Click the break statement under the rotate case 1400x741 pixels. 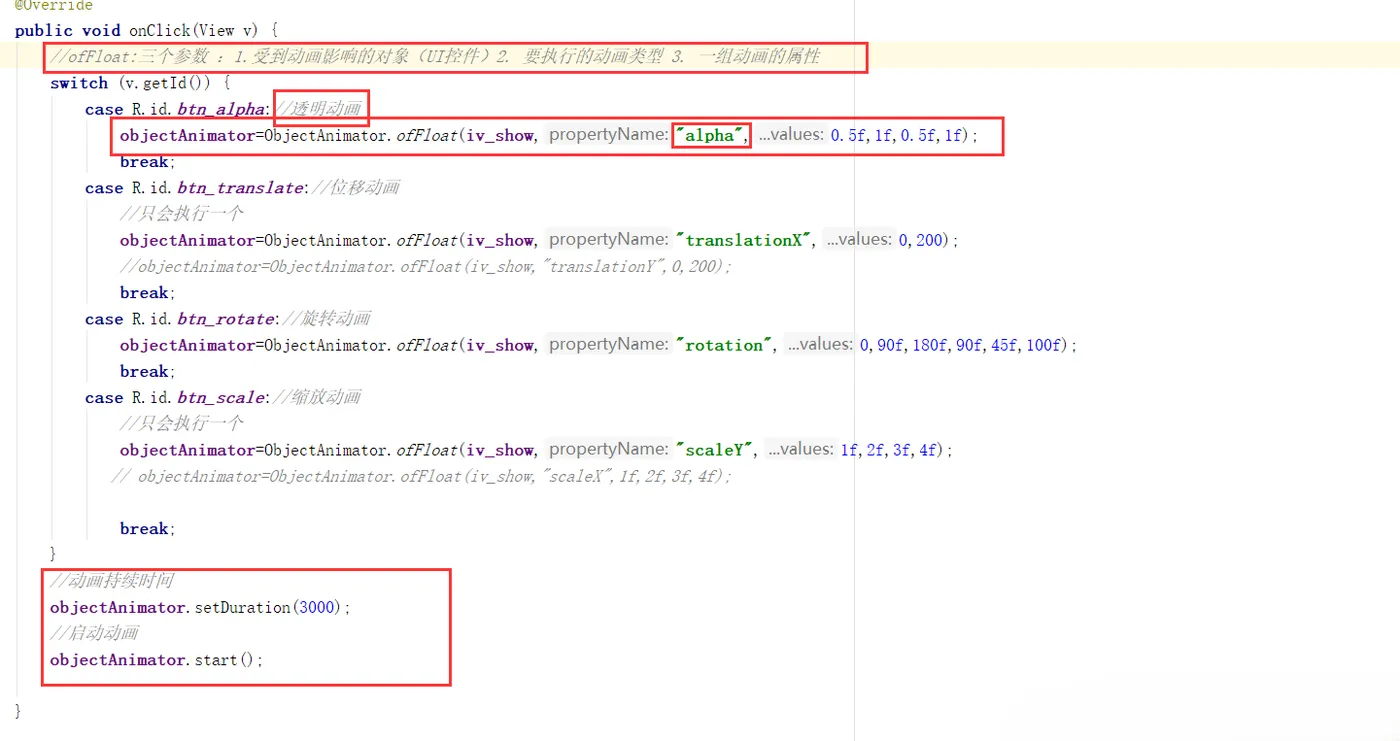pyautogui.click(x=147, y=371)
